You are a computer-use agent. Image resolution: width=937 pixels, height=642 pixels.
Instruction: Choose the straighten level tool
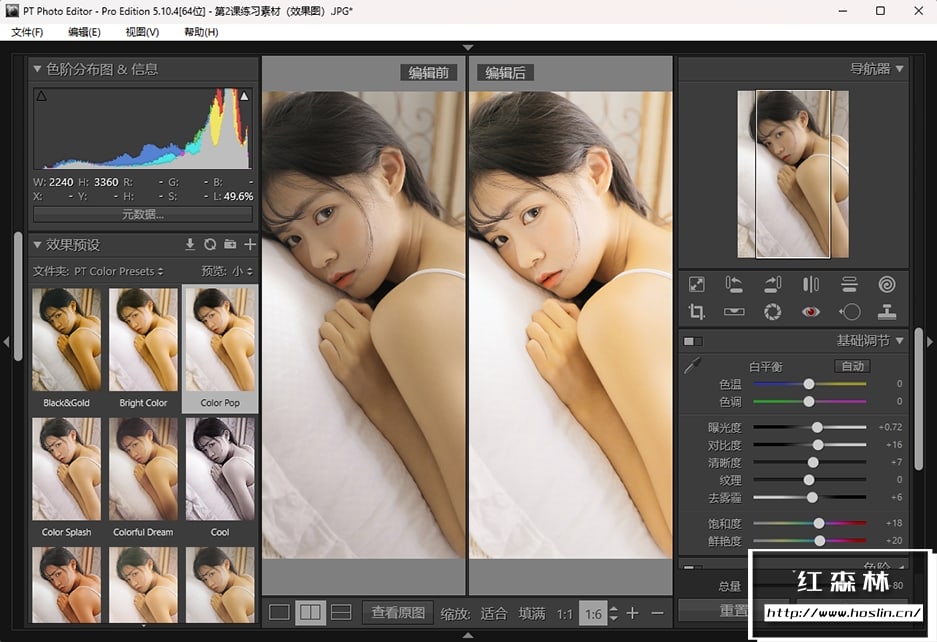point(735,312)
